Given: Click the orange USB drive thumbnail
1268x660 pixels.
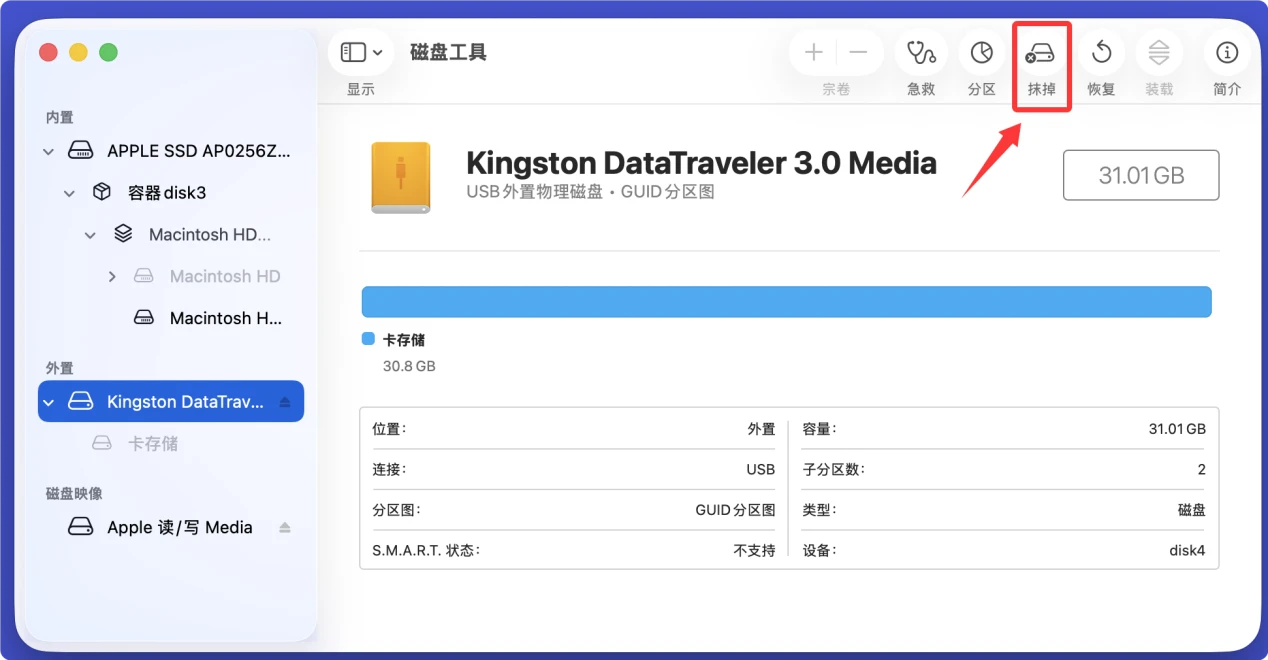Looking at the screenshot, I should 401,177.
